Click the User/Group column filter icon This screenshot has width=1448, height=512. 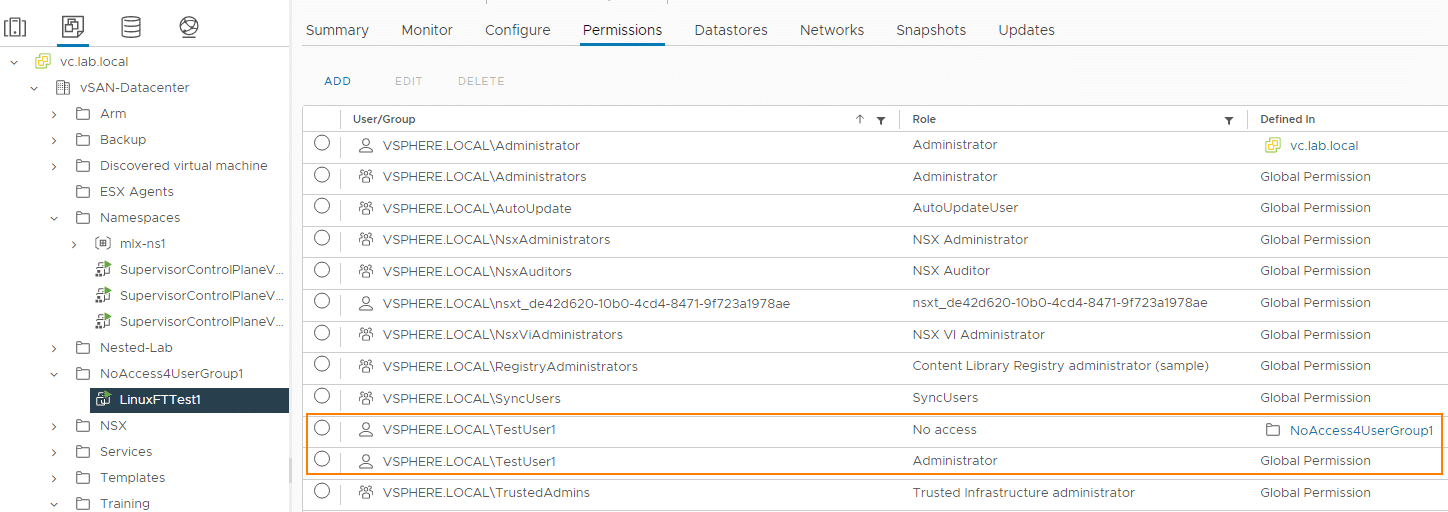point(881,120)
